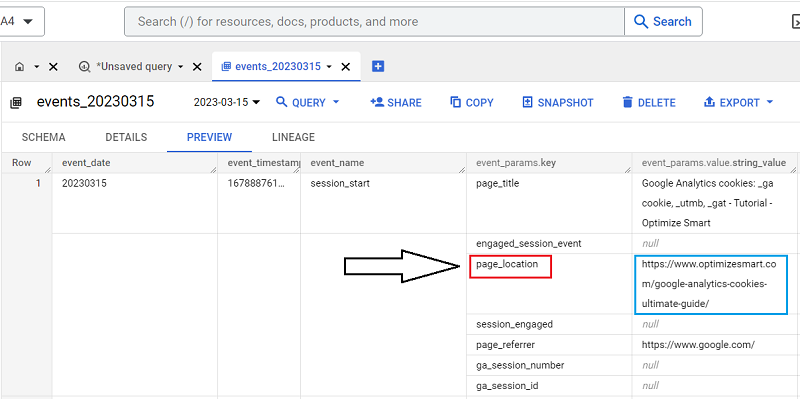Open the Unsaved query tab dropdown arrow
800x399 pixels.
click(x=181, y=67)
